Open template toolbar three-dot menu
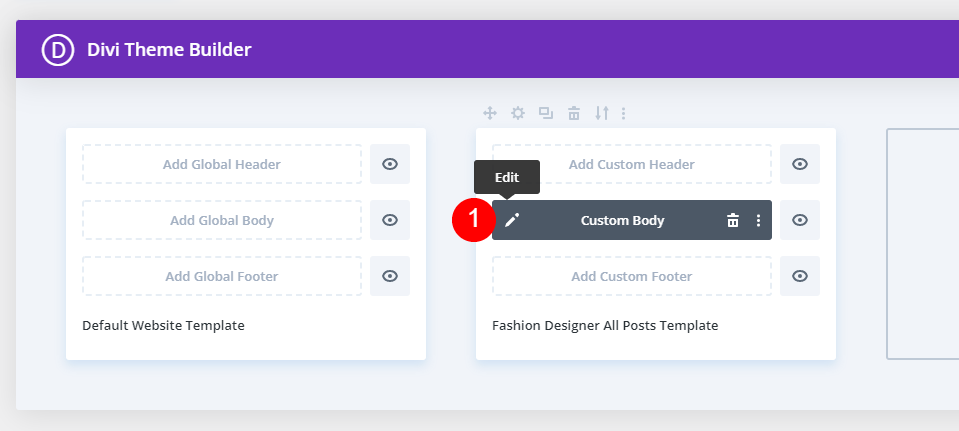 (x=623, y=113)
